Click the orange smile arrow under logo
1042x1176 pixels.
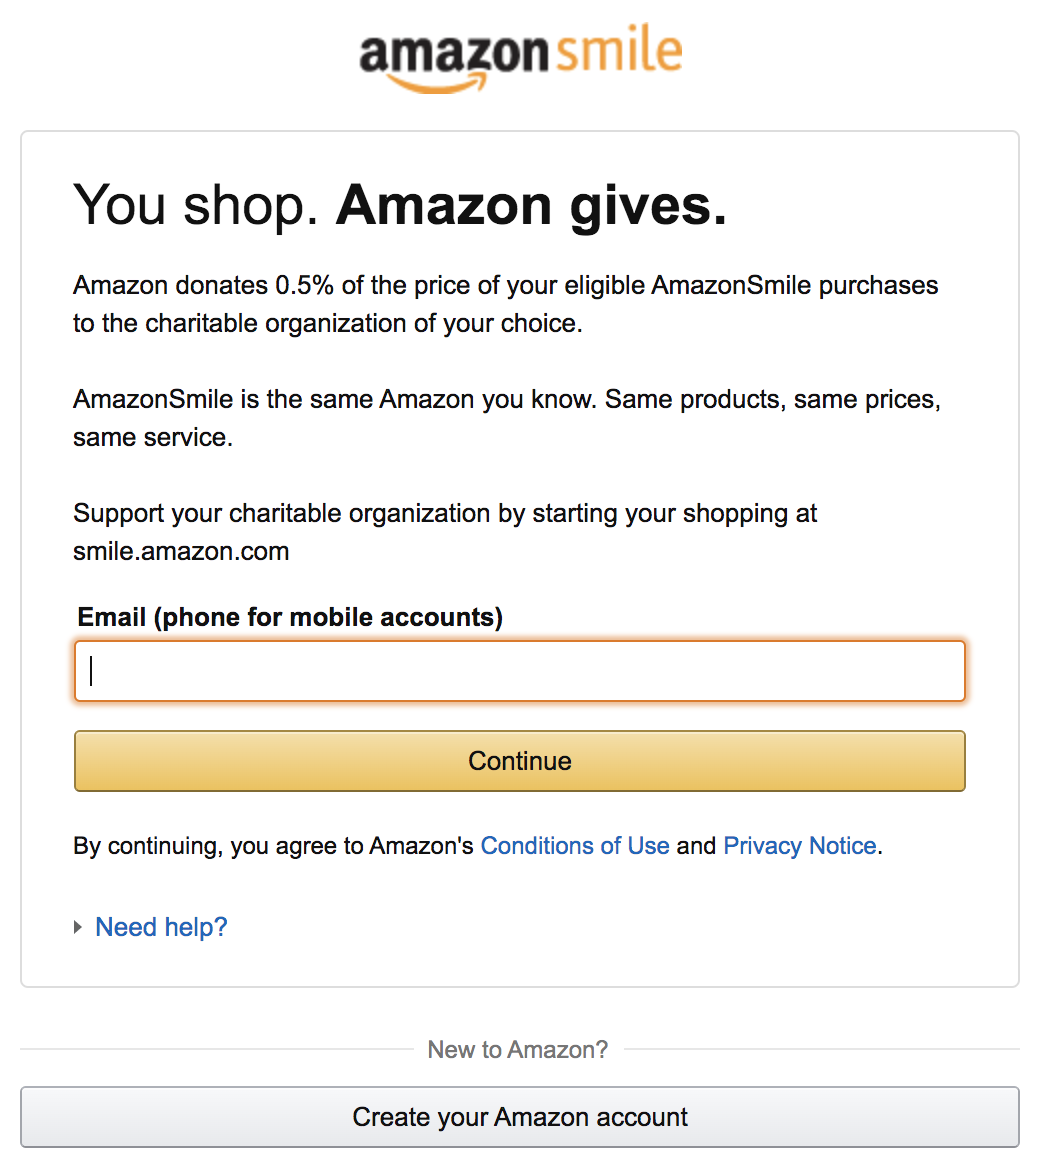pyautogui.click(x=434, y=83)
